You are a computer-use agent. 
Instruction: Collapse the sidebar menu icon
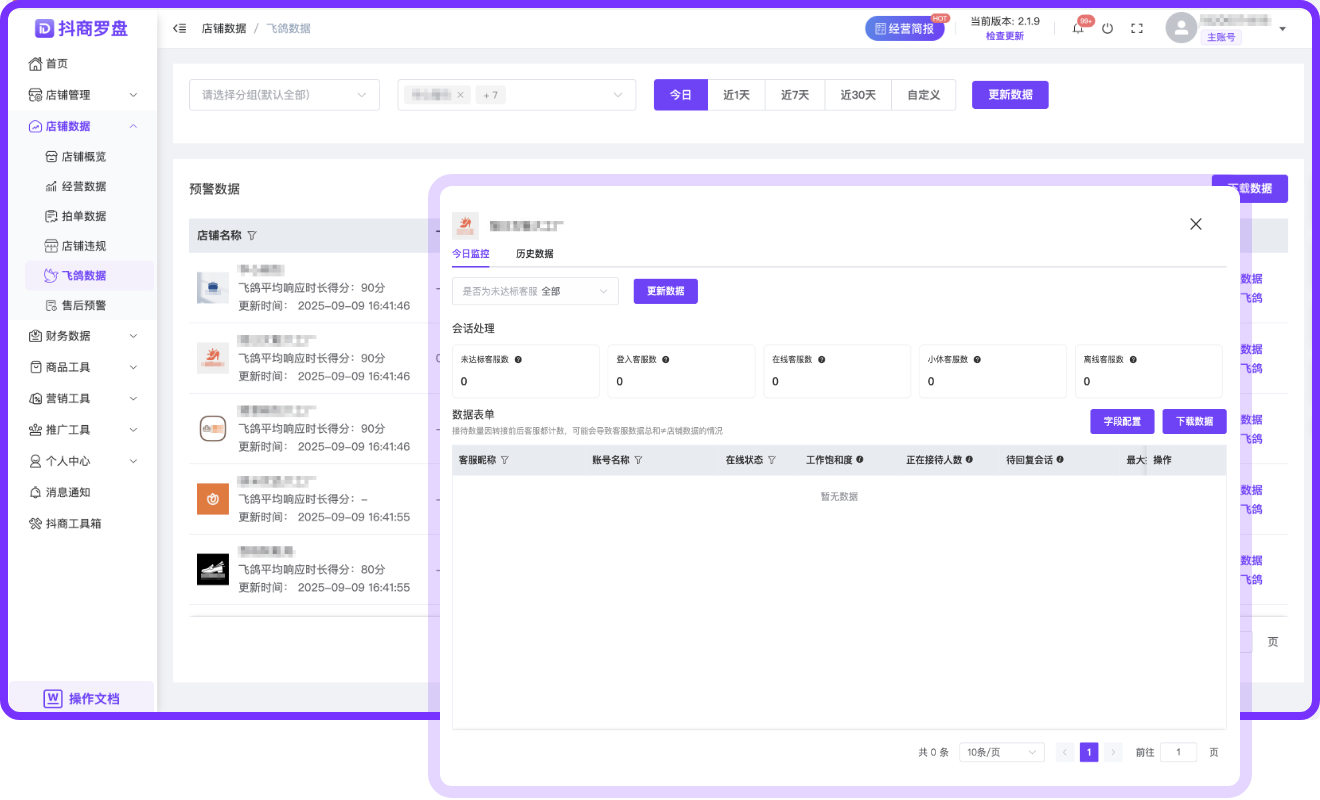point(180,28)
